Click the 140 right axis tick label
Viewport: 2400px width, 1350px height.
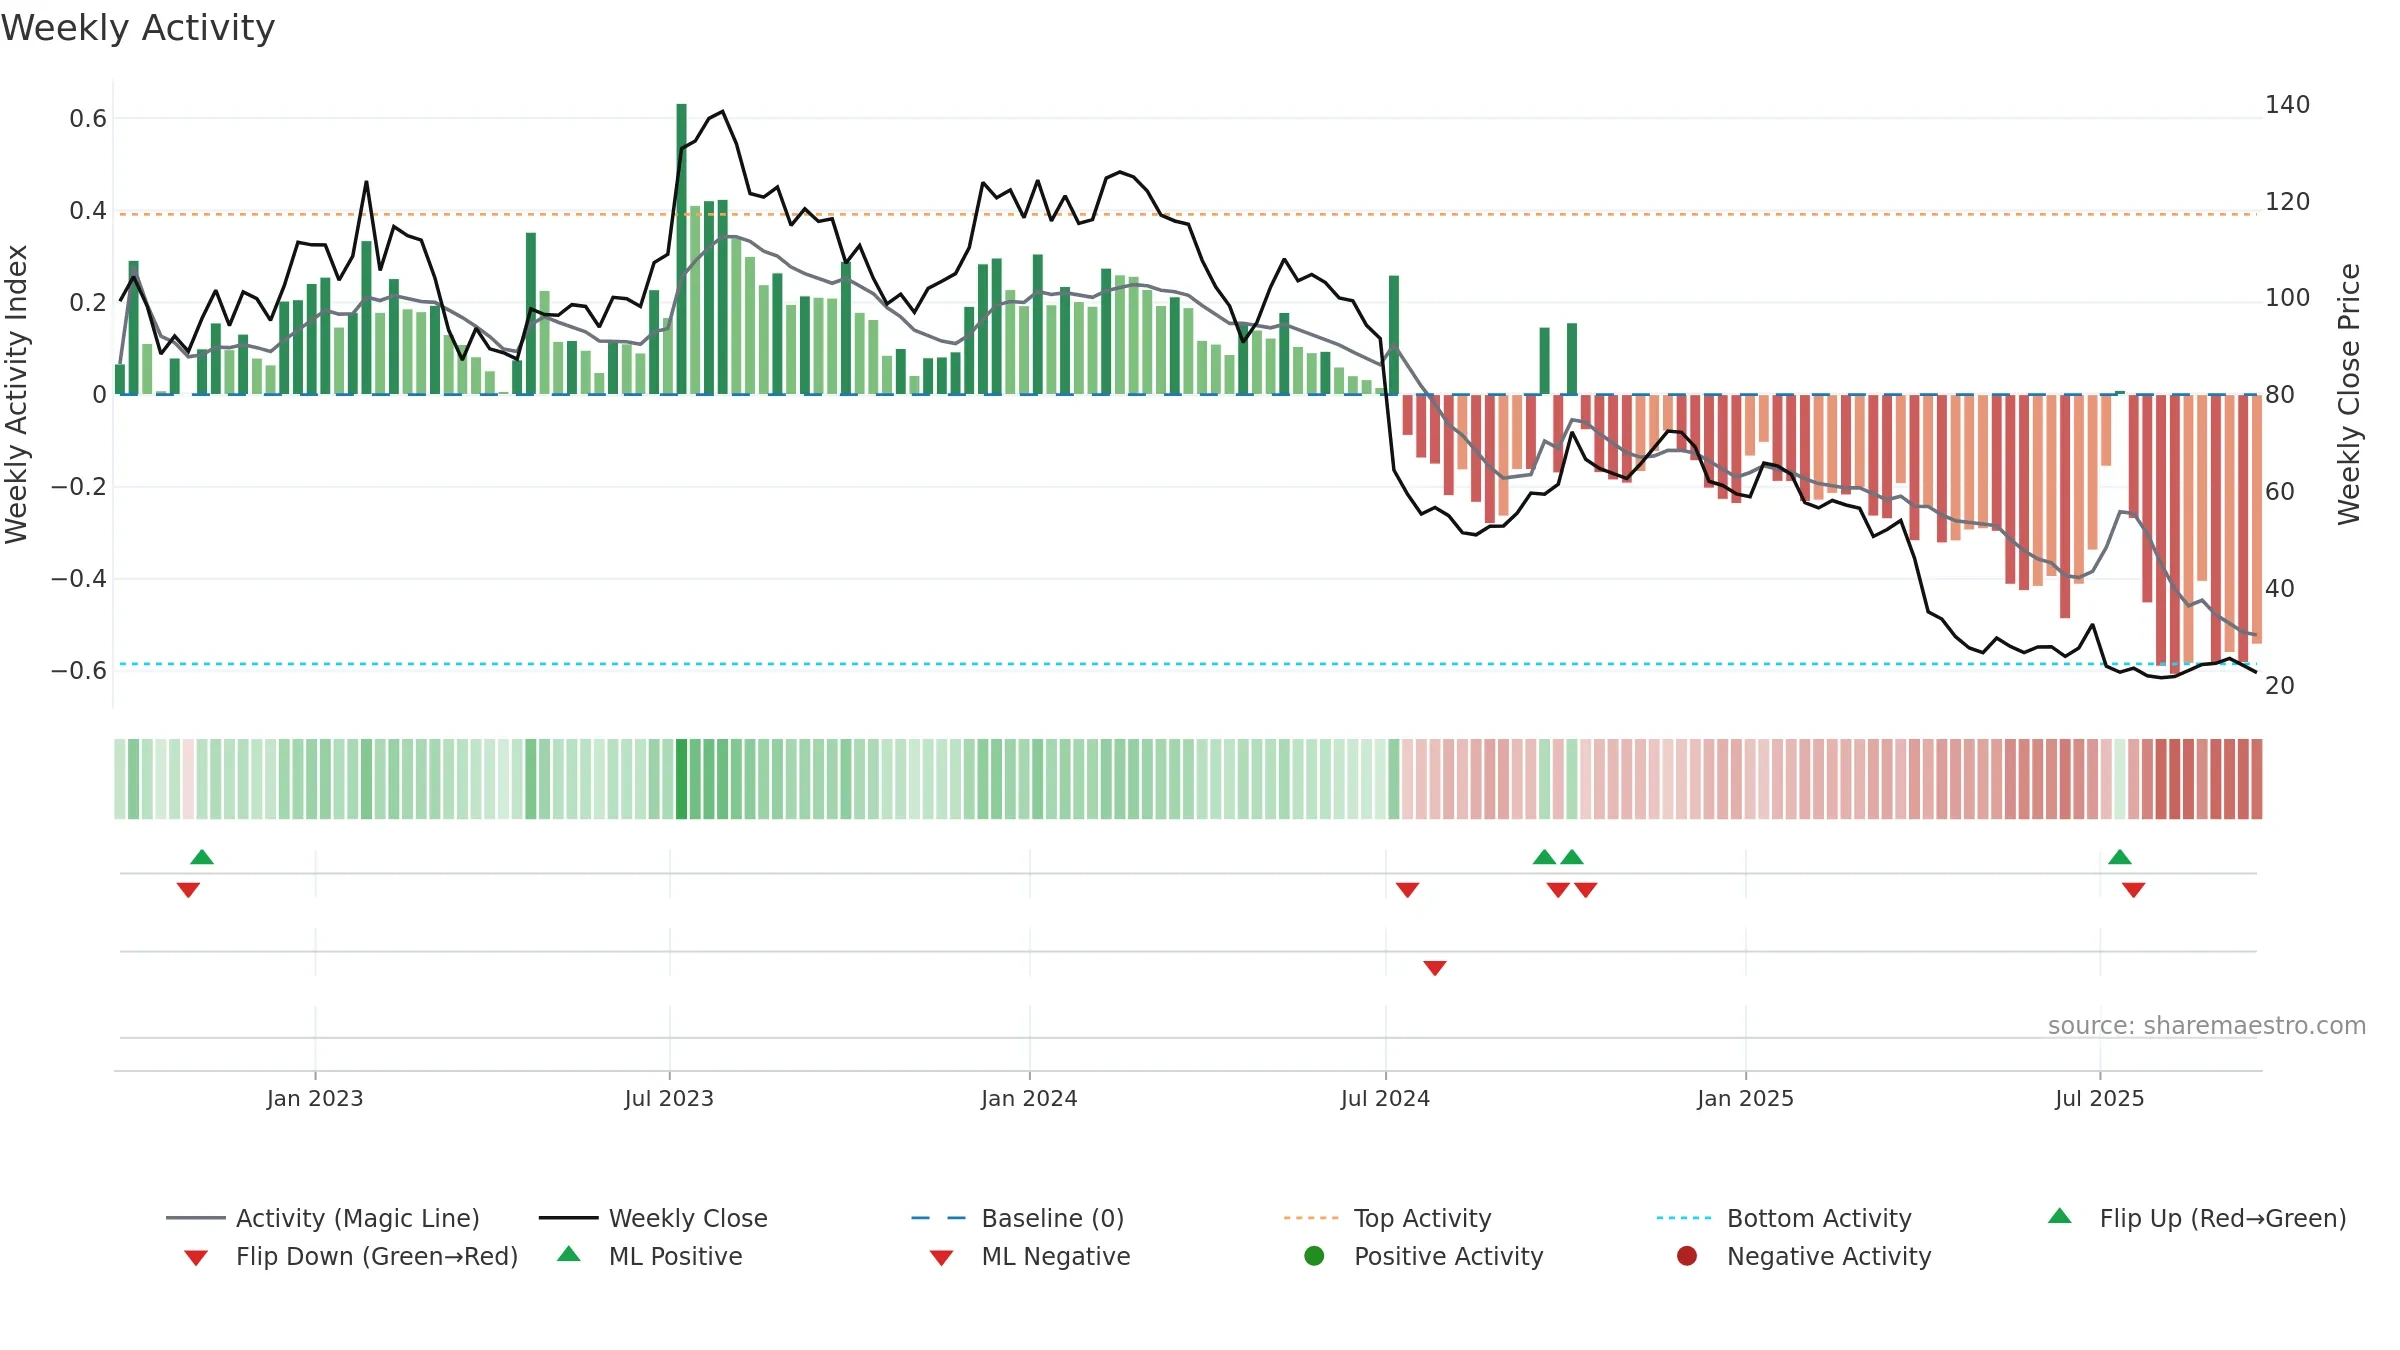click(x=2288, y=105)
